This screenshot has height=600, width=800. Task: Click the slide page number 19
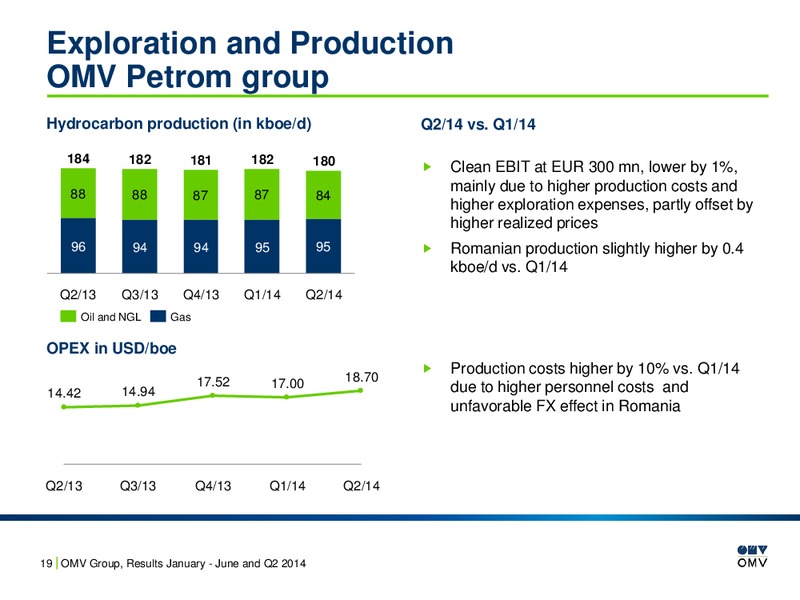(x=46, y=563)
